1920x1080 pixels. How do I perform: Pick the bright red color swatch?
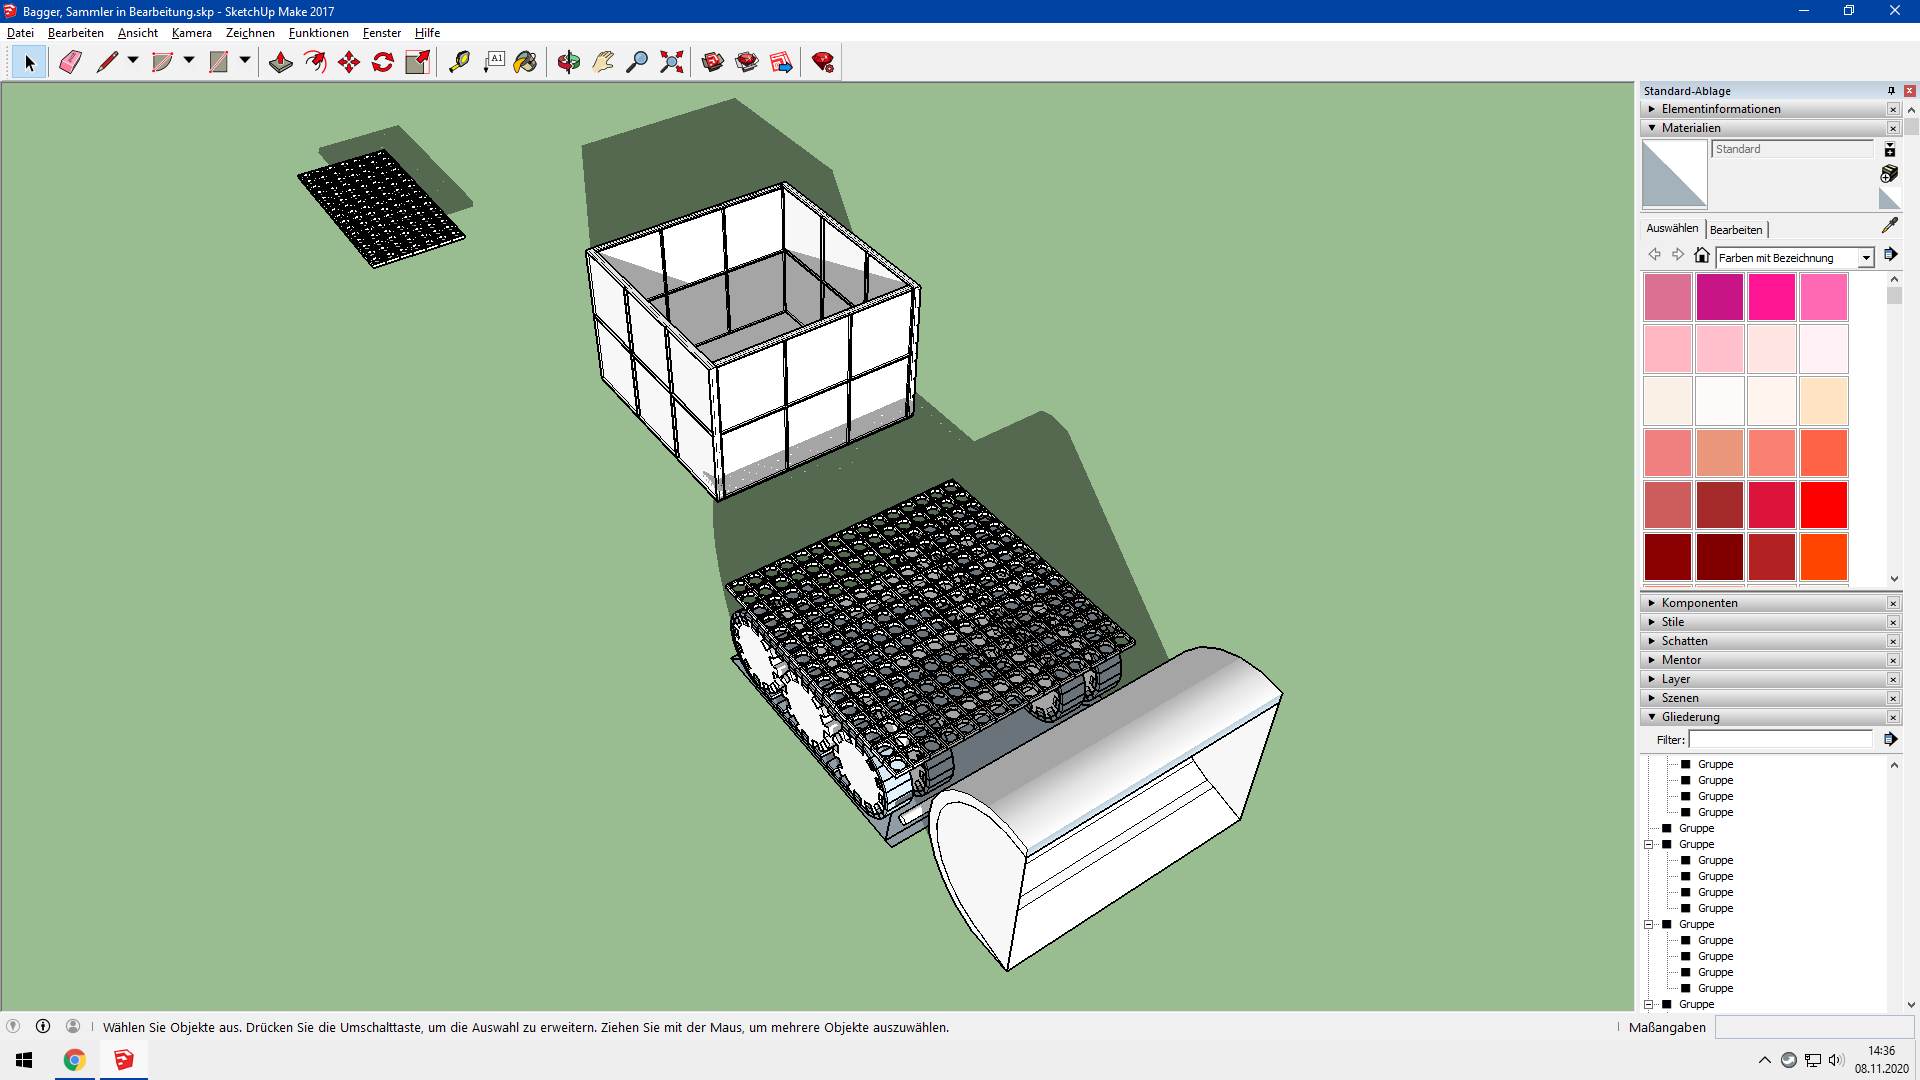pos(1824,505)
